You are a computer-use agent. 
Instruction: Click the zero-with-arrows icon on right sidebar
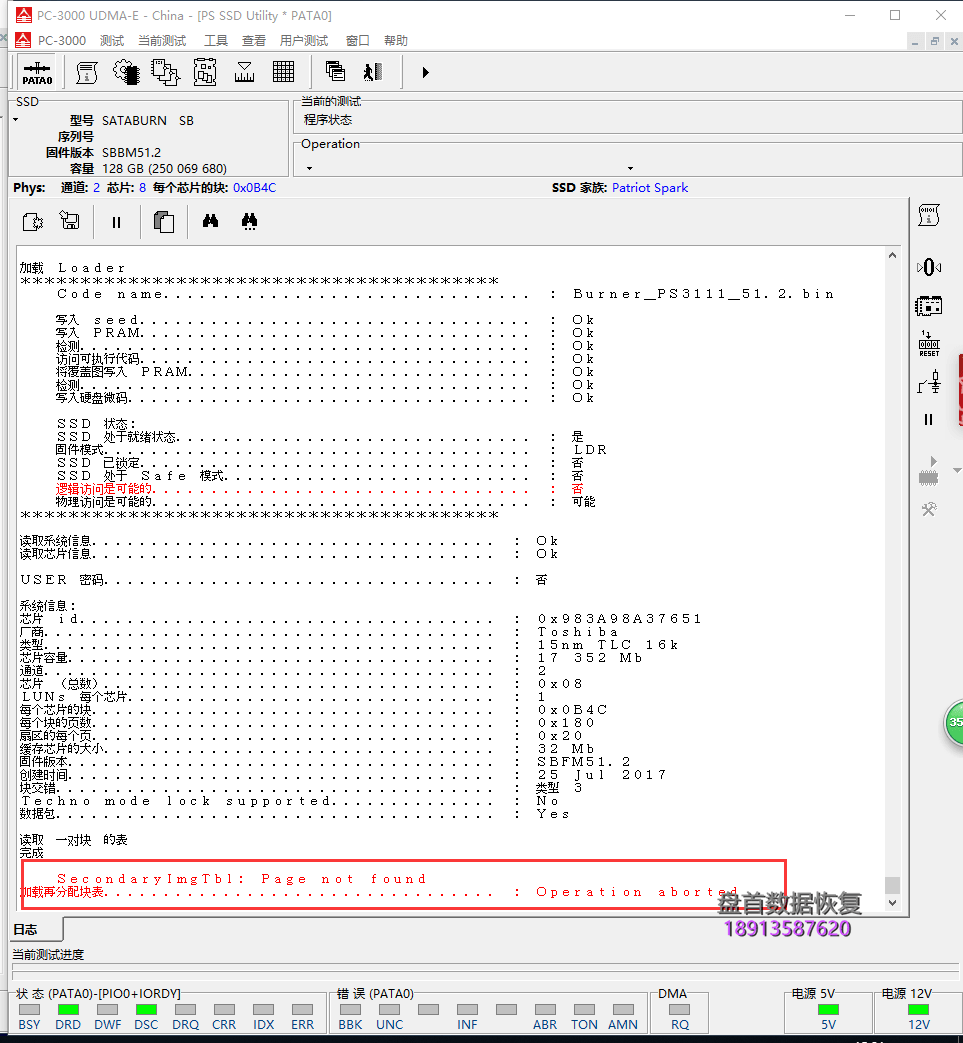(929, 267)
